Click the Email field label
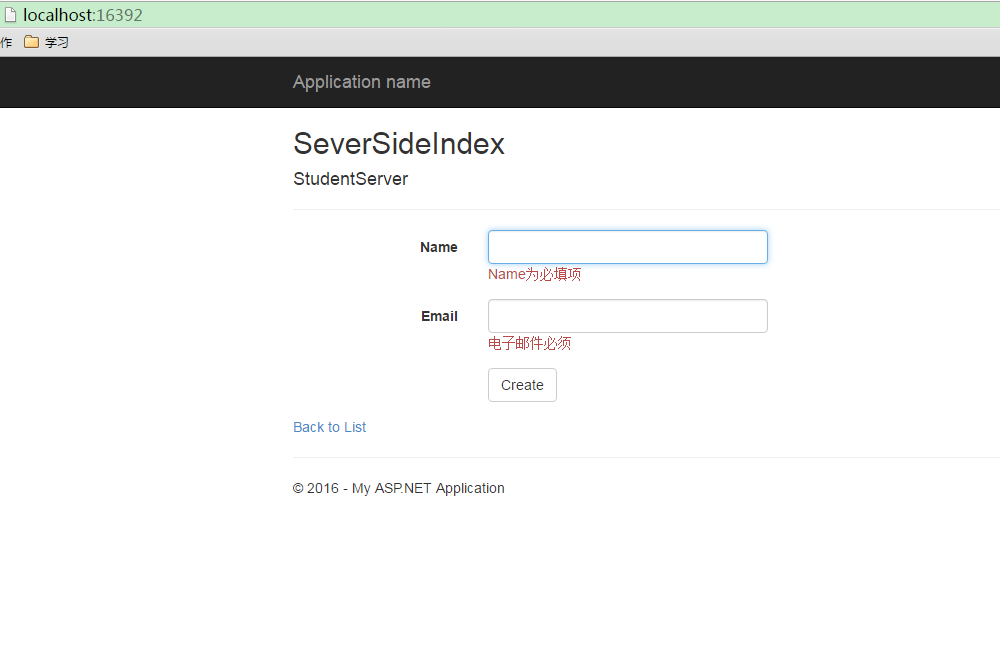Image resolution: width=1000 pixels, height=672 pixels. coord(439,316)
